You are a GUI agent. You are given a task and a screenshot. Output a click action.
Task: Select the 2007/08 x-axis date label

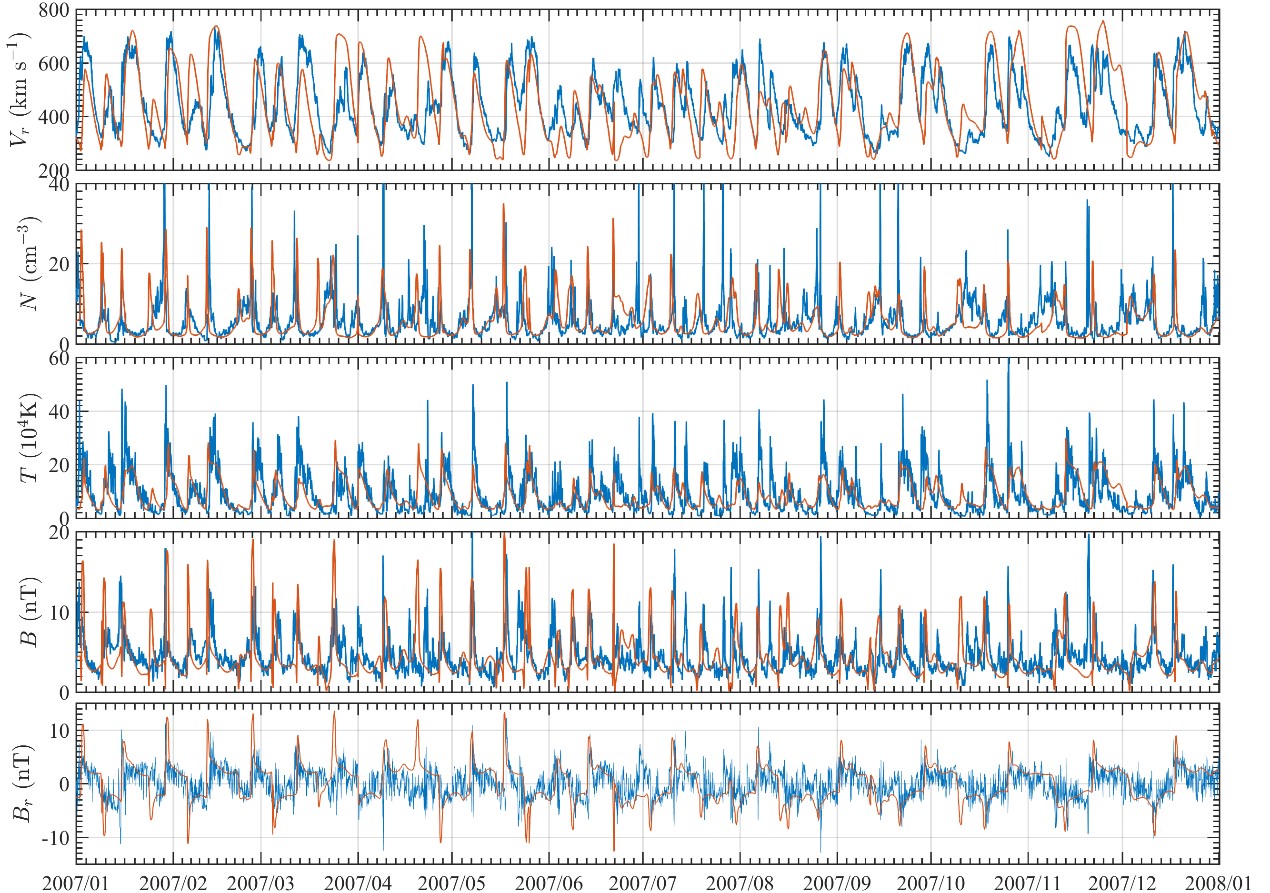click(x=738, y=881)
